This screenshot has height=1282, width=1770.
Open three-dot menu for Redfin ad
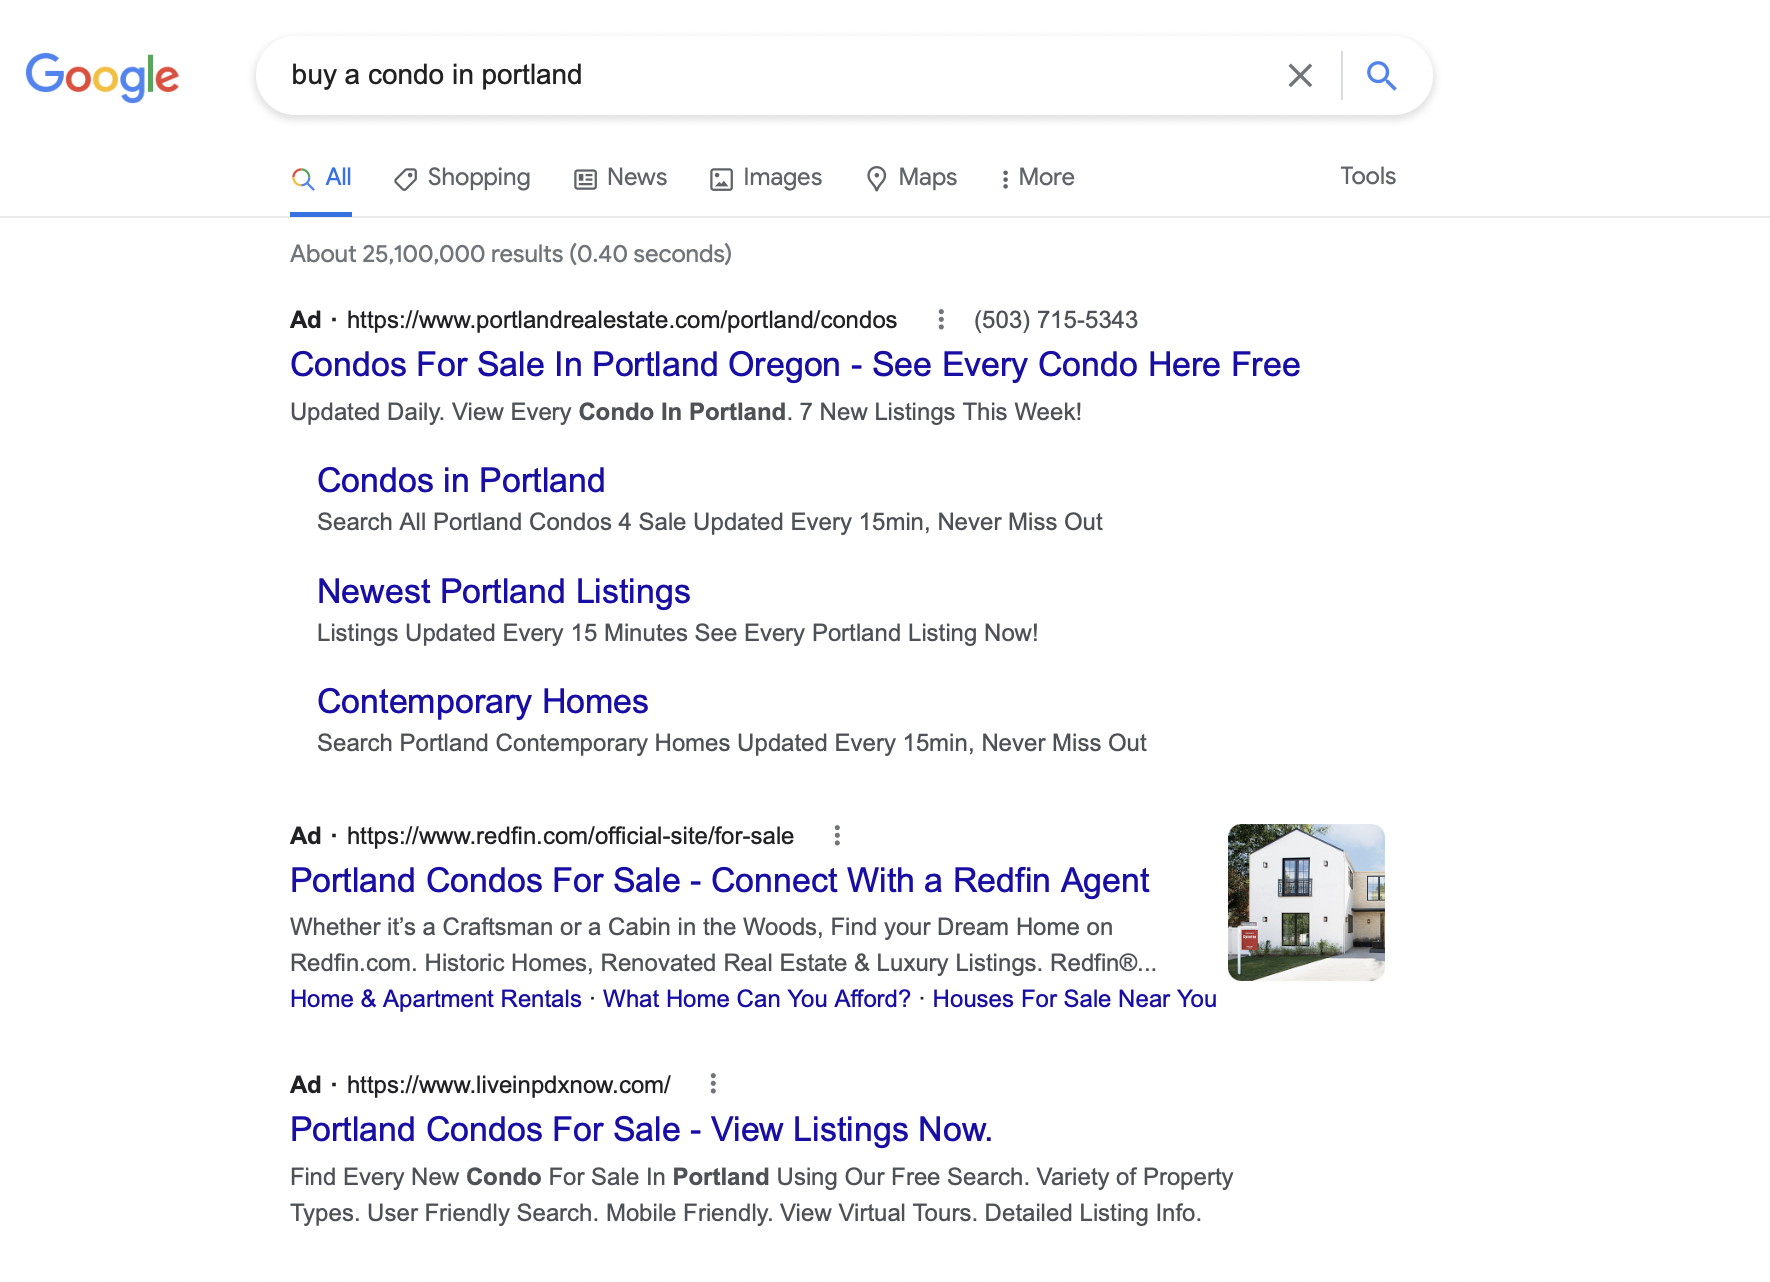click(837, 836)
